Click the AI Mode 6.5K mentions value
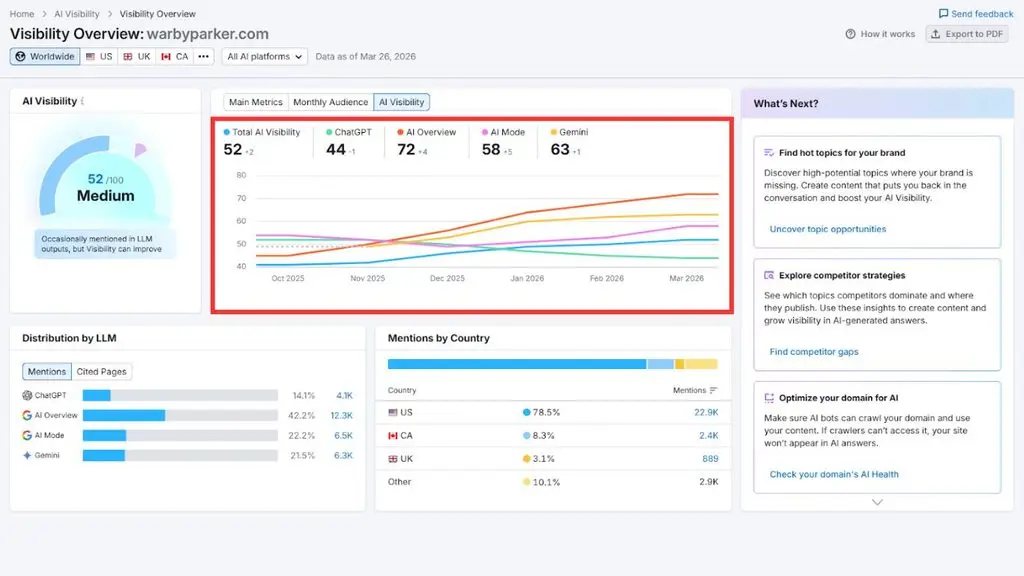The width and height of the screenshot is (1024, 576). coord(344,436)
